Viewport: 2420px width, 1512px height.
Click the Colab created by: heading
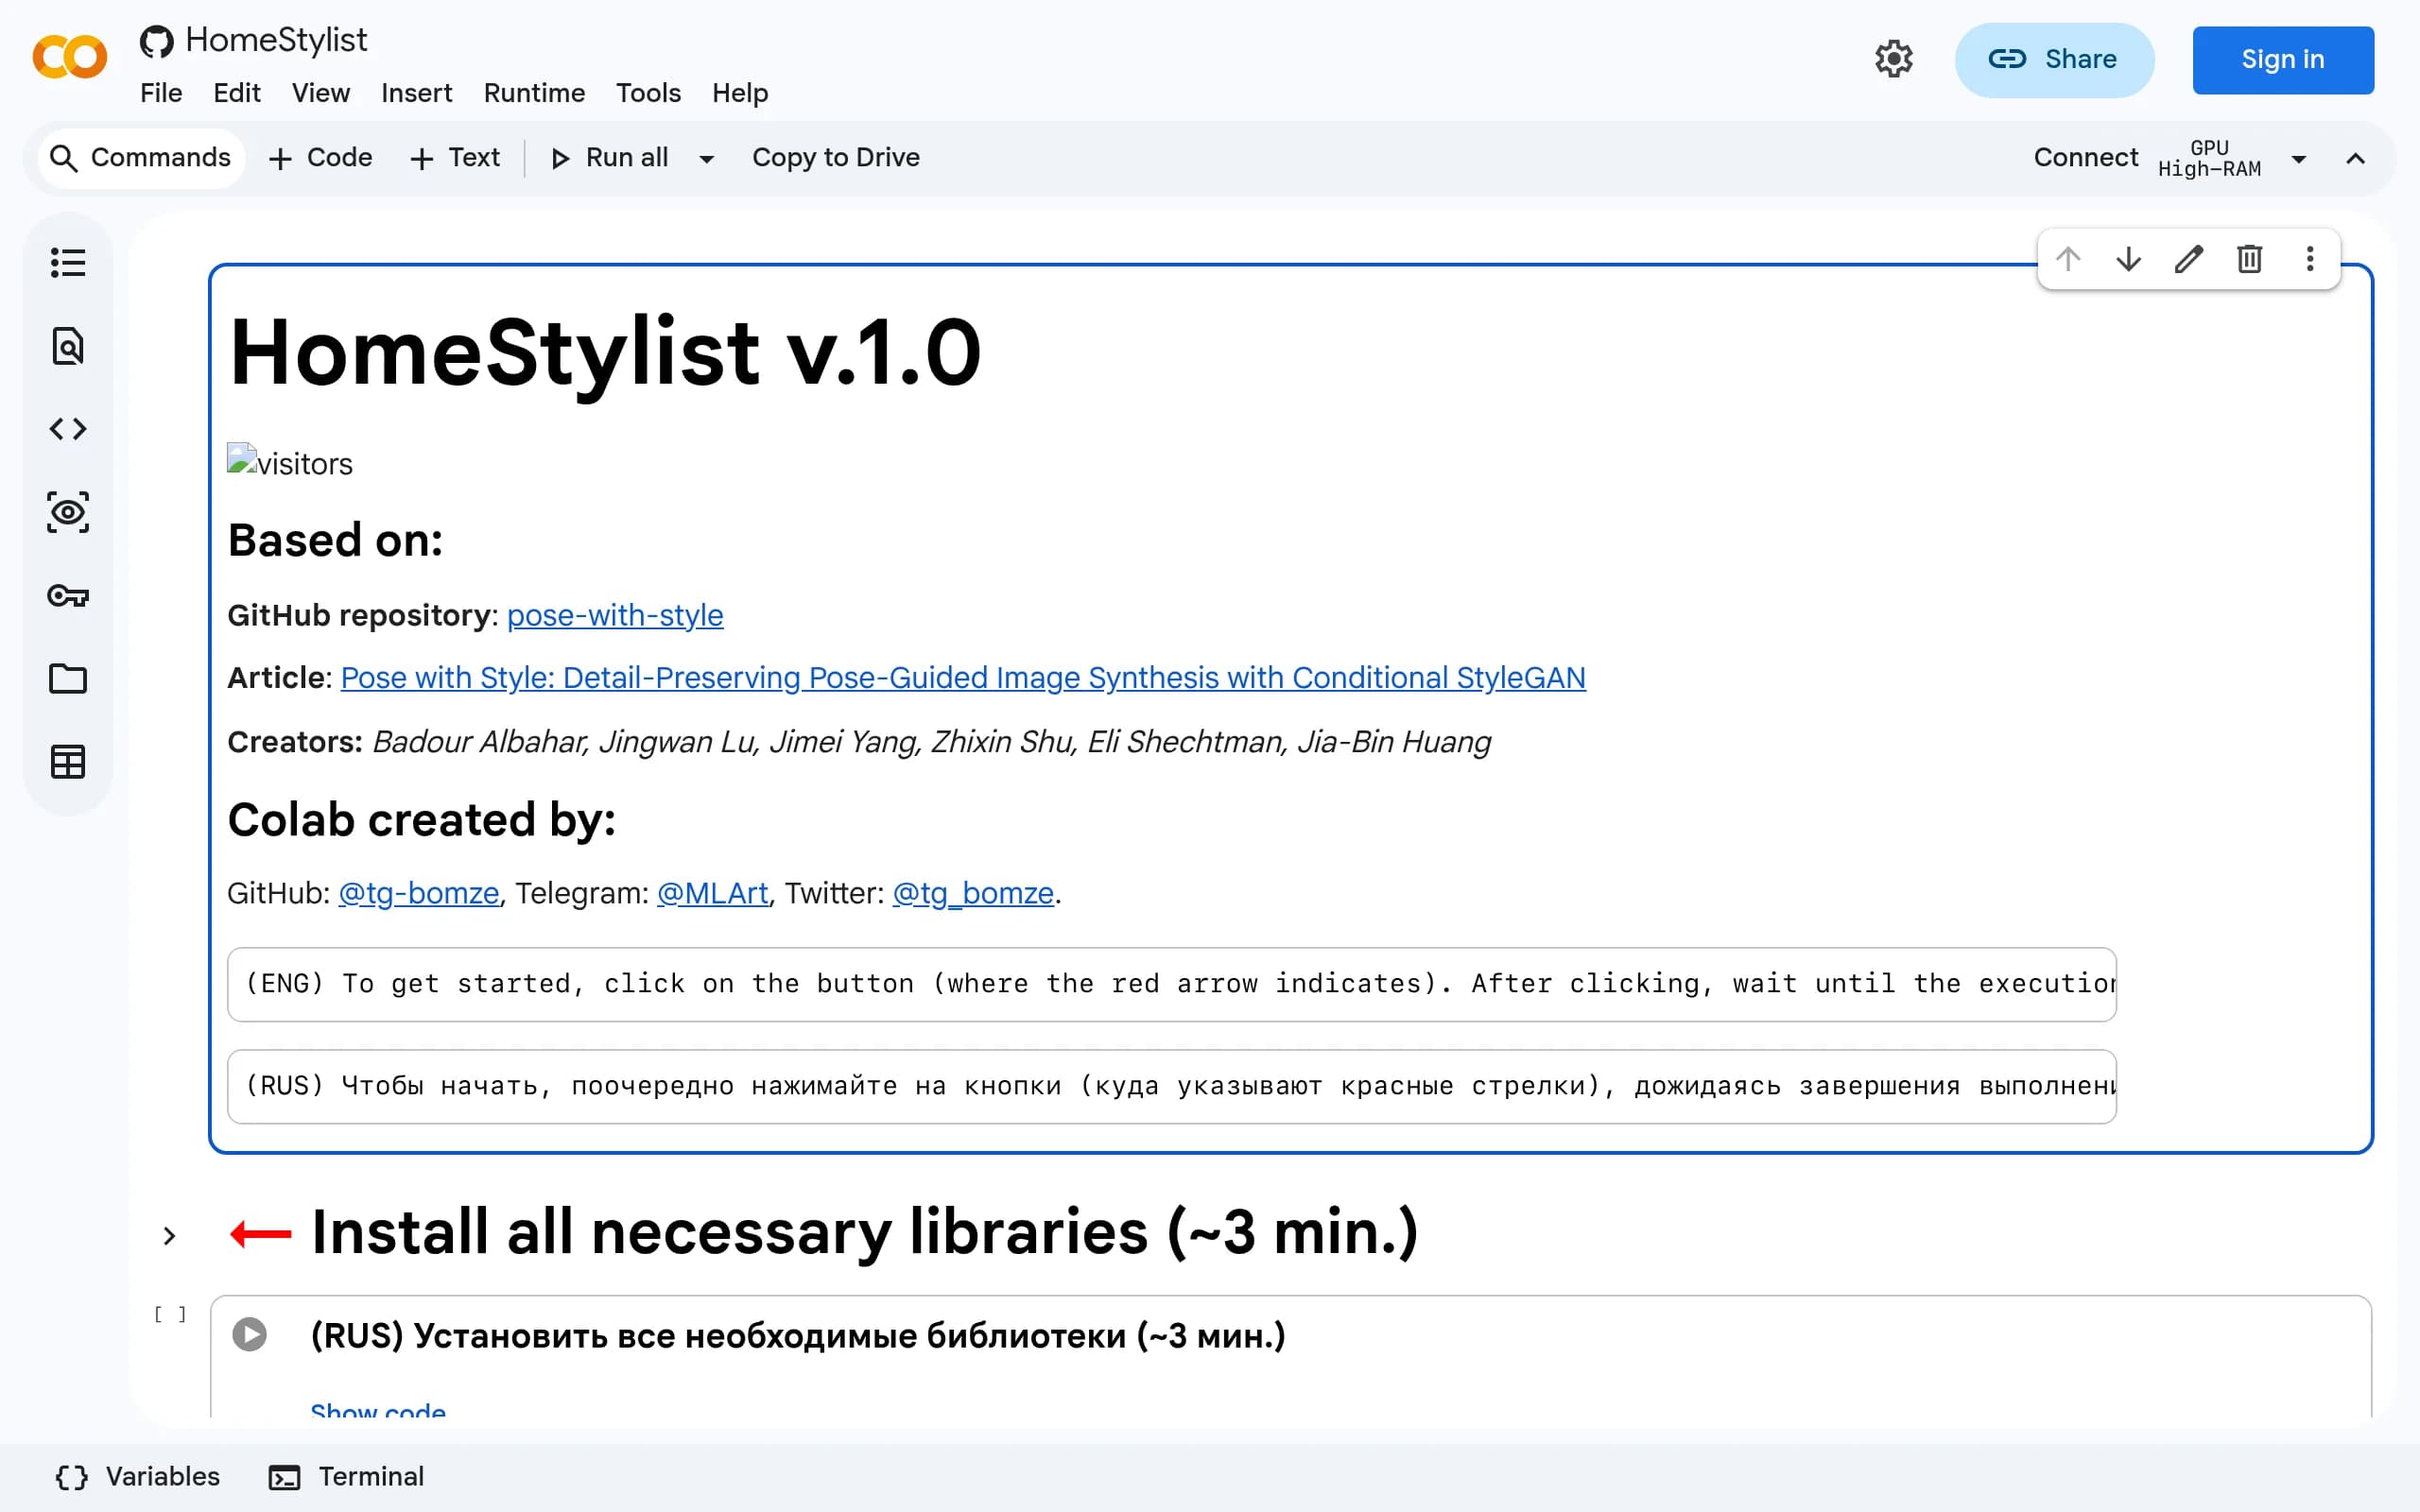421,819
